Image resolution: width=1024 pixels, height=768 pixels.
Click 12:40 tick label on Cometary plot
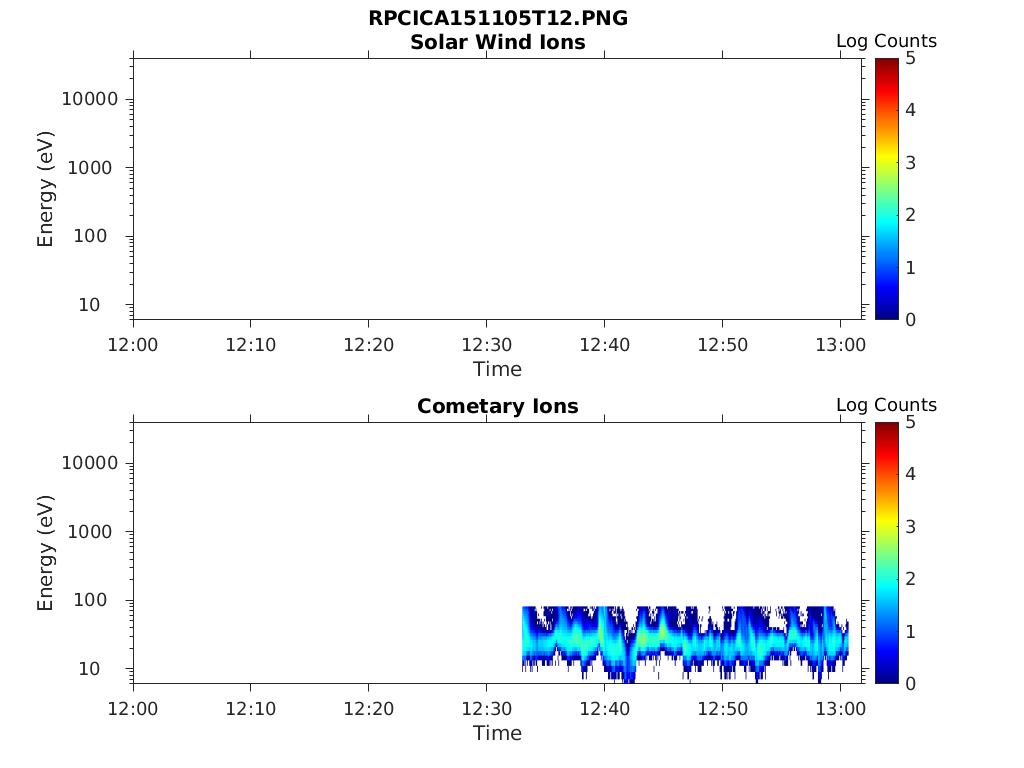pos(605,709)
